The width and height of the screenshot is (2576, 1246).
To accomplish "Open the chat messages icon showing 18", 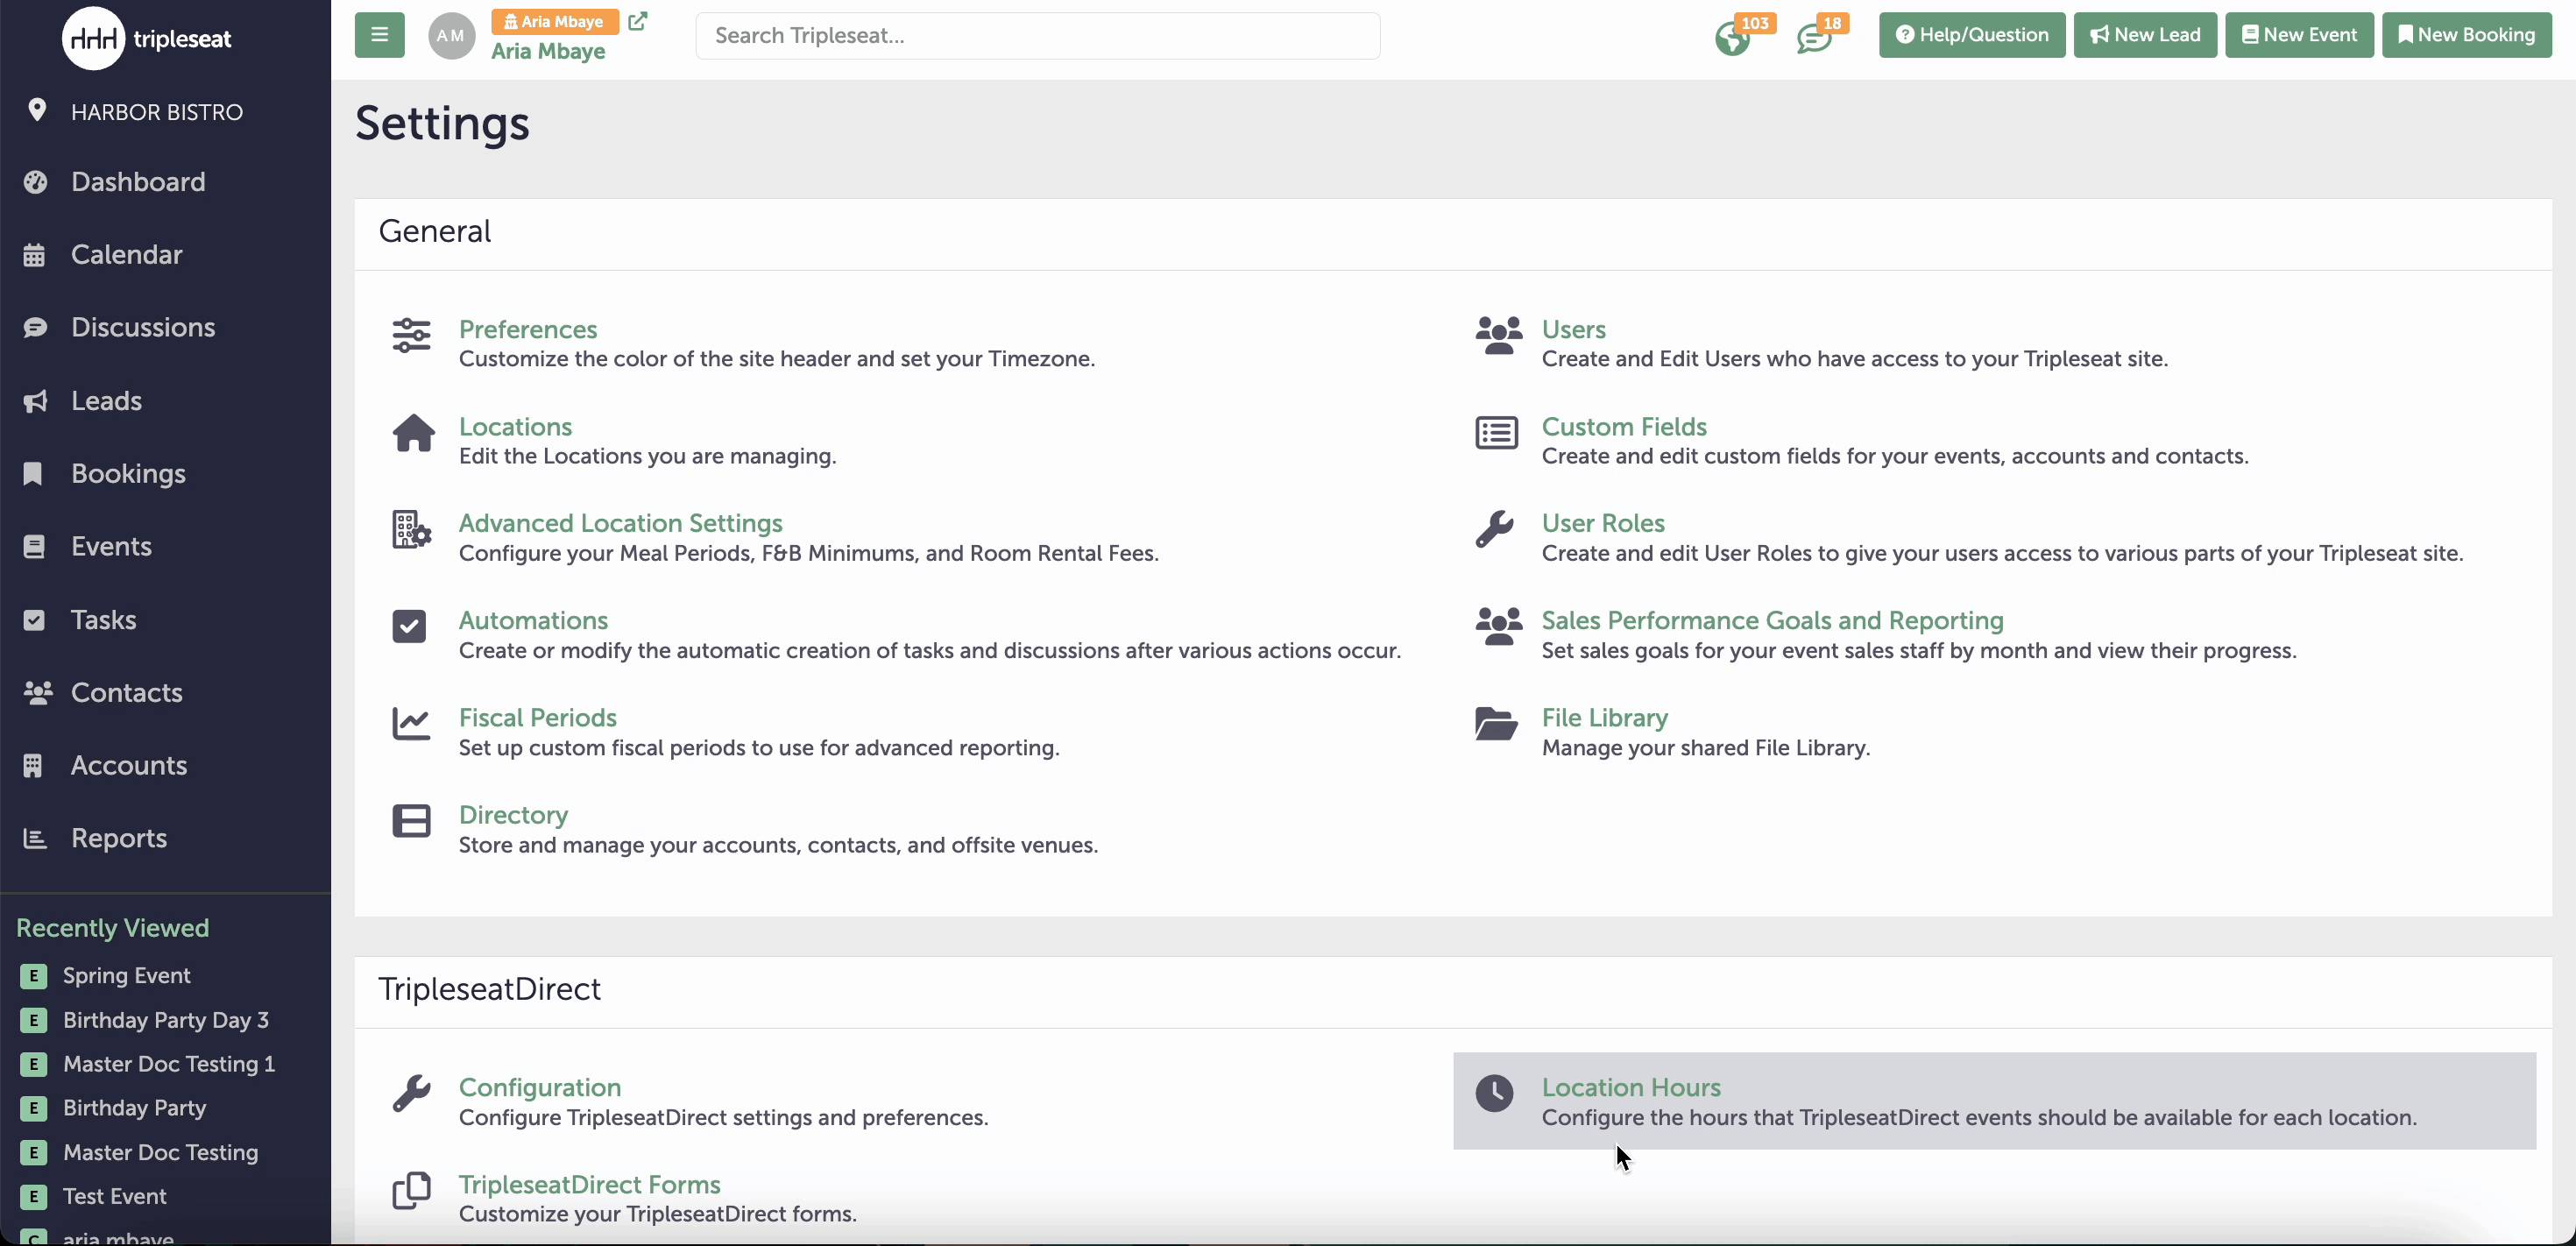I will tap(1813, 39).
